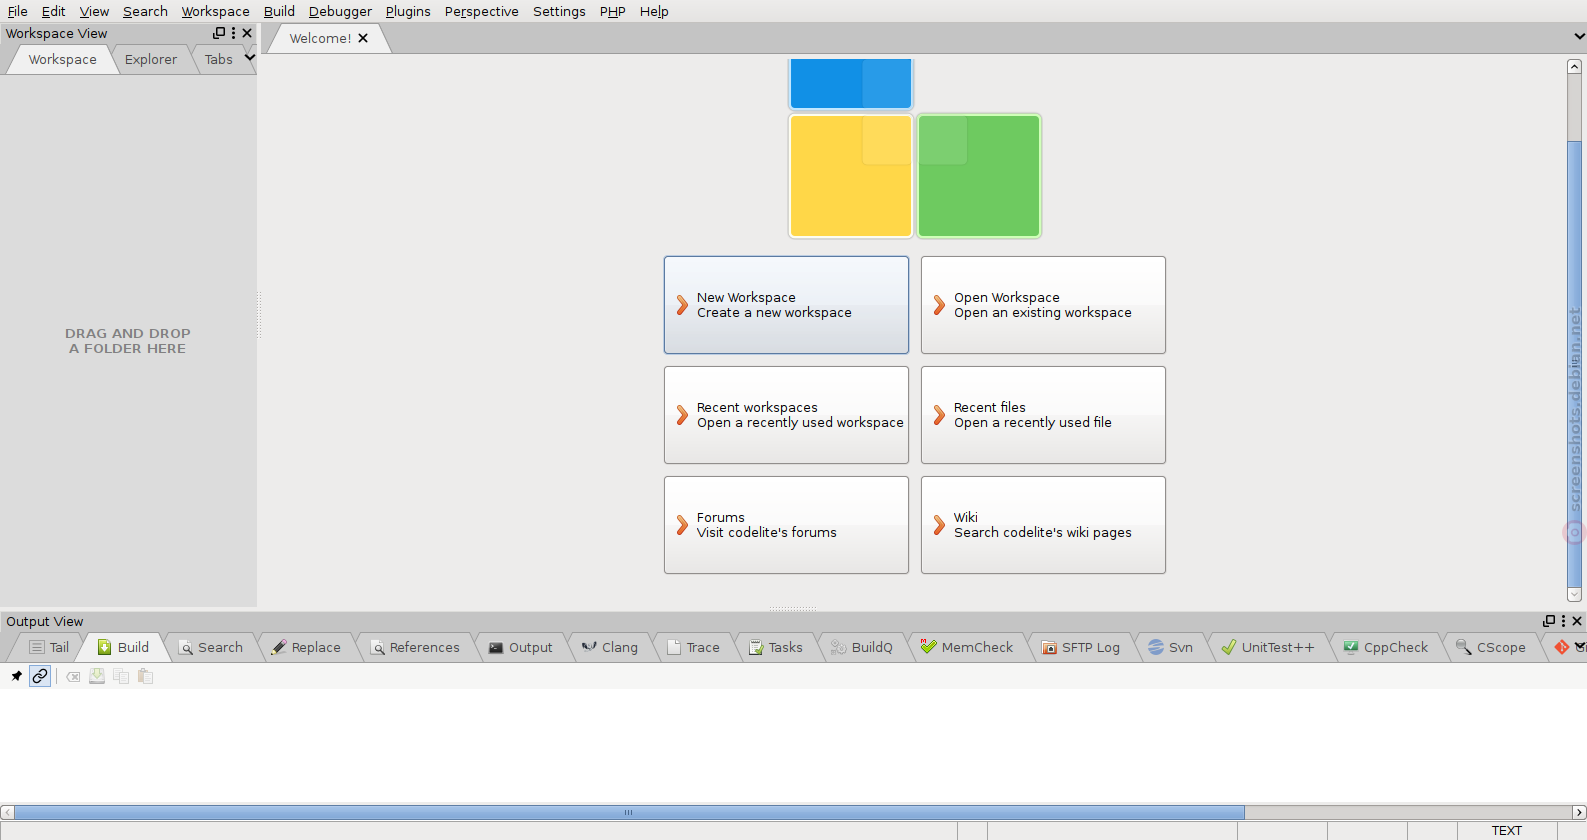Show the Trace tab

point(694,647)
